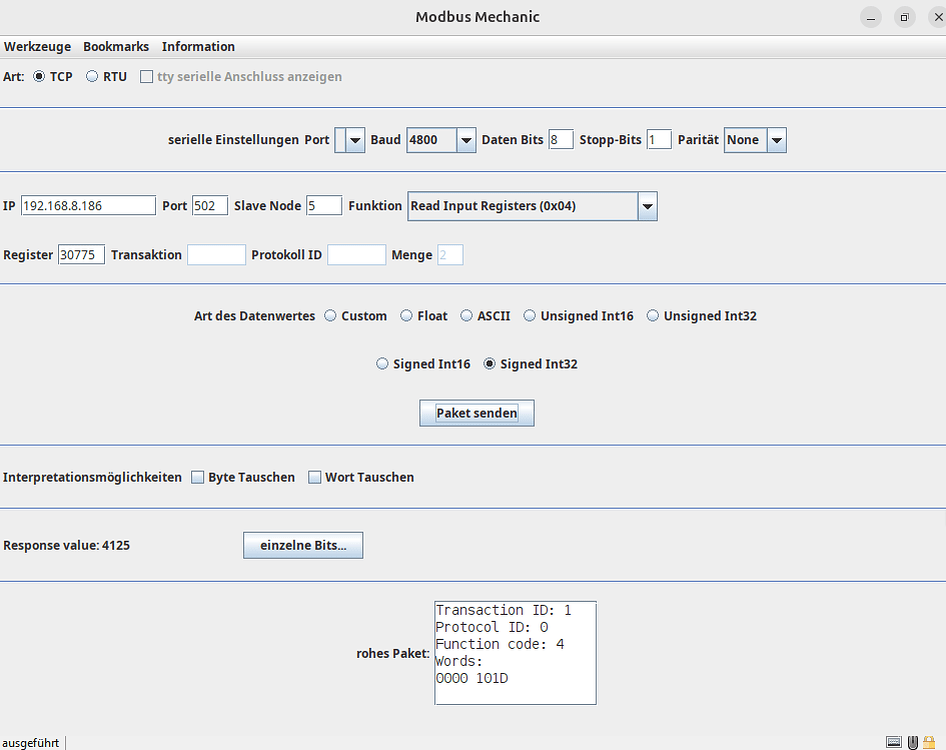Open the Parität dropdown

pyautogui.click(x=777, y=140)
